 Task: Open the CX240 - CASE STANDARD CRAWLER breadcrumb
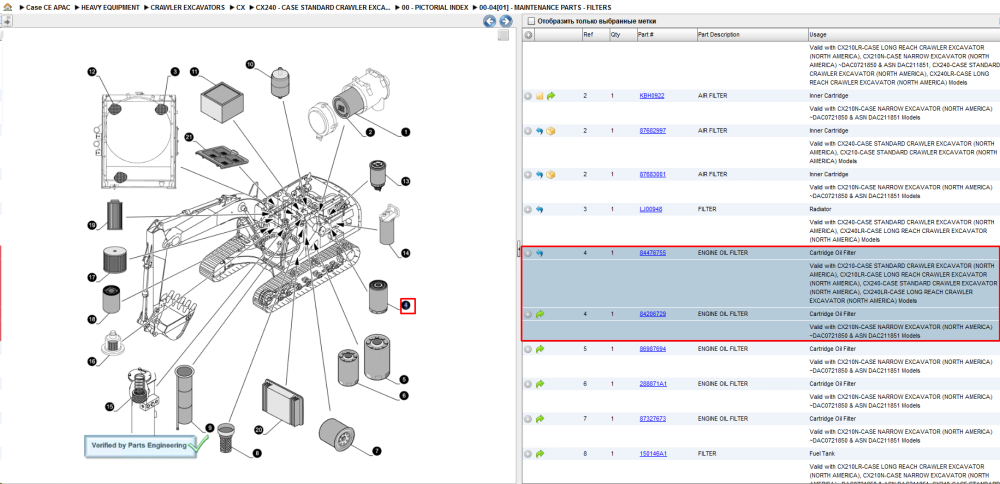[323, 7]
